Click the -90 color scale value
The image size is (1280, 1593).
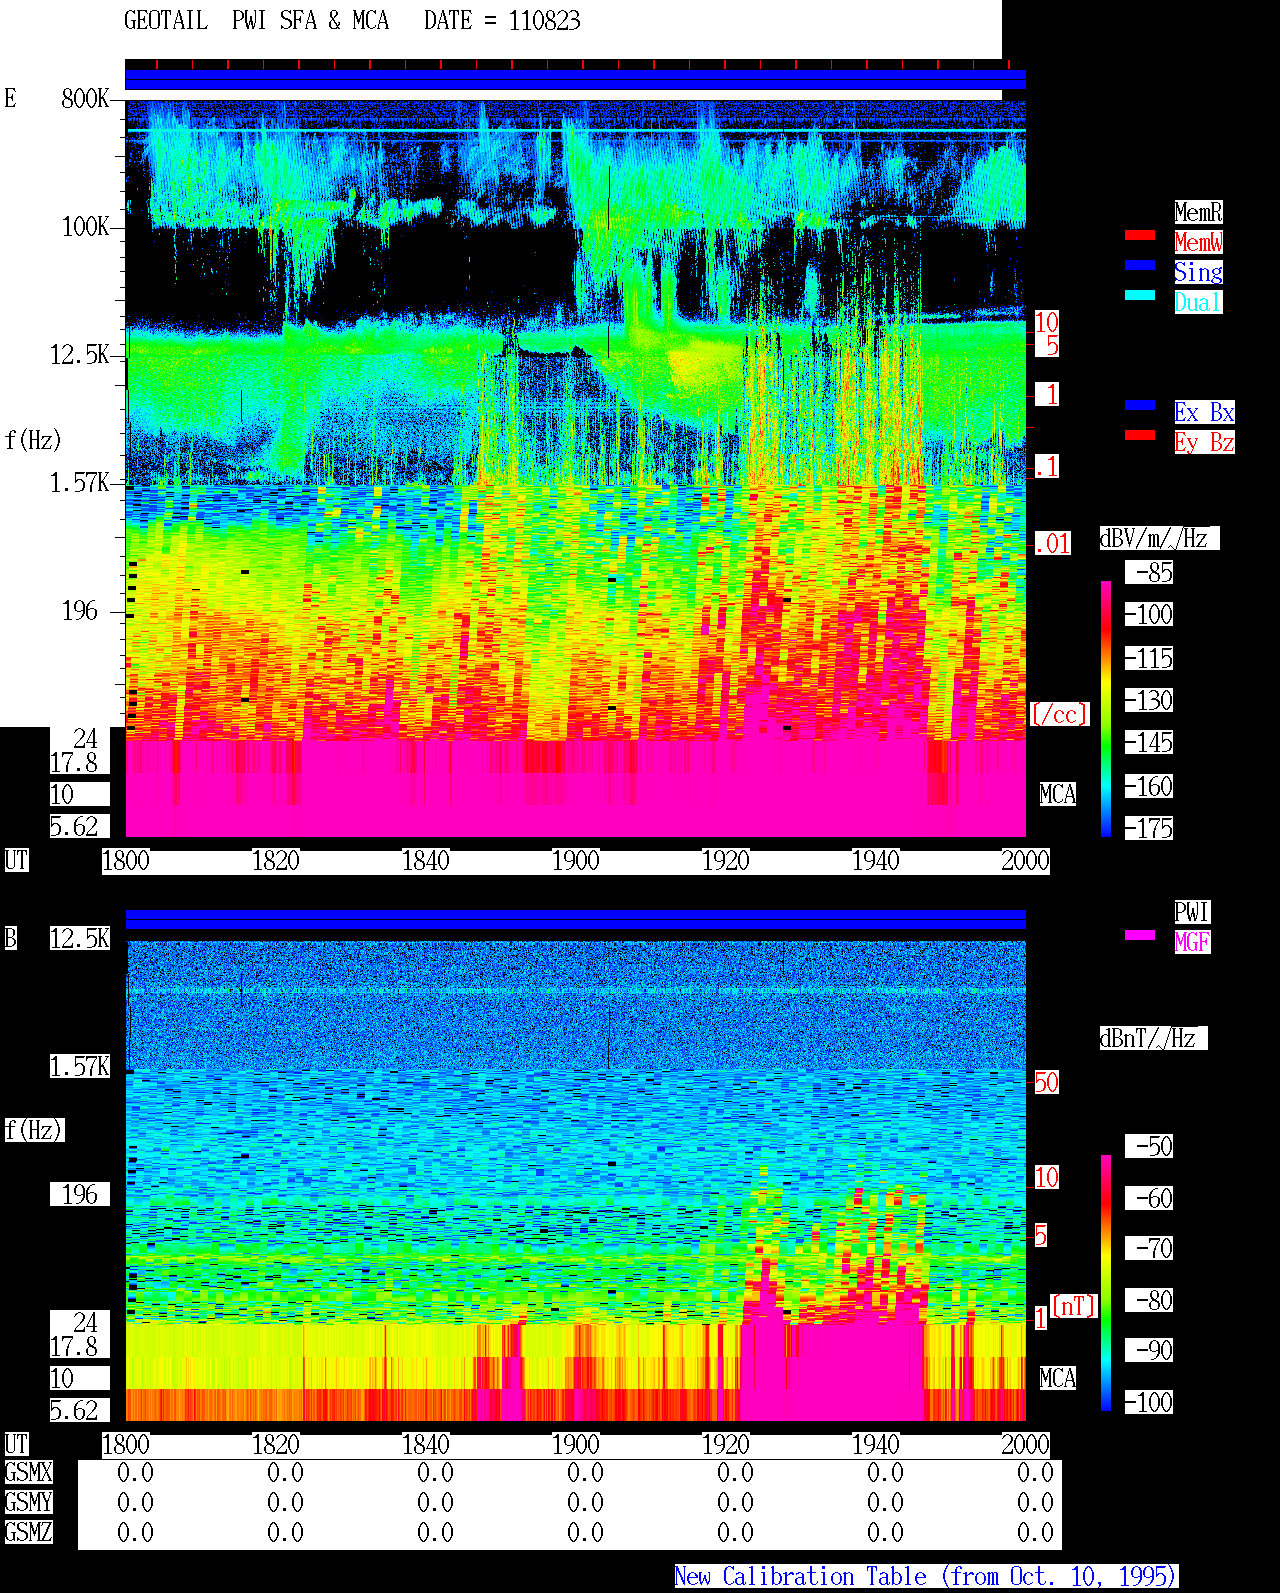[1149, 1350]
